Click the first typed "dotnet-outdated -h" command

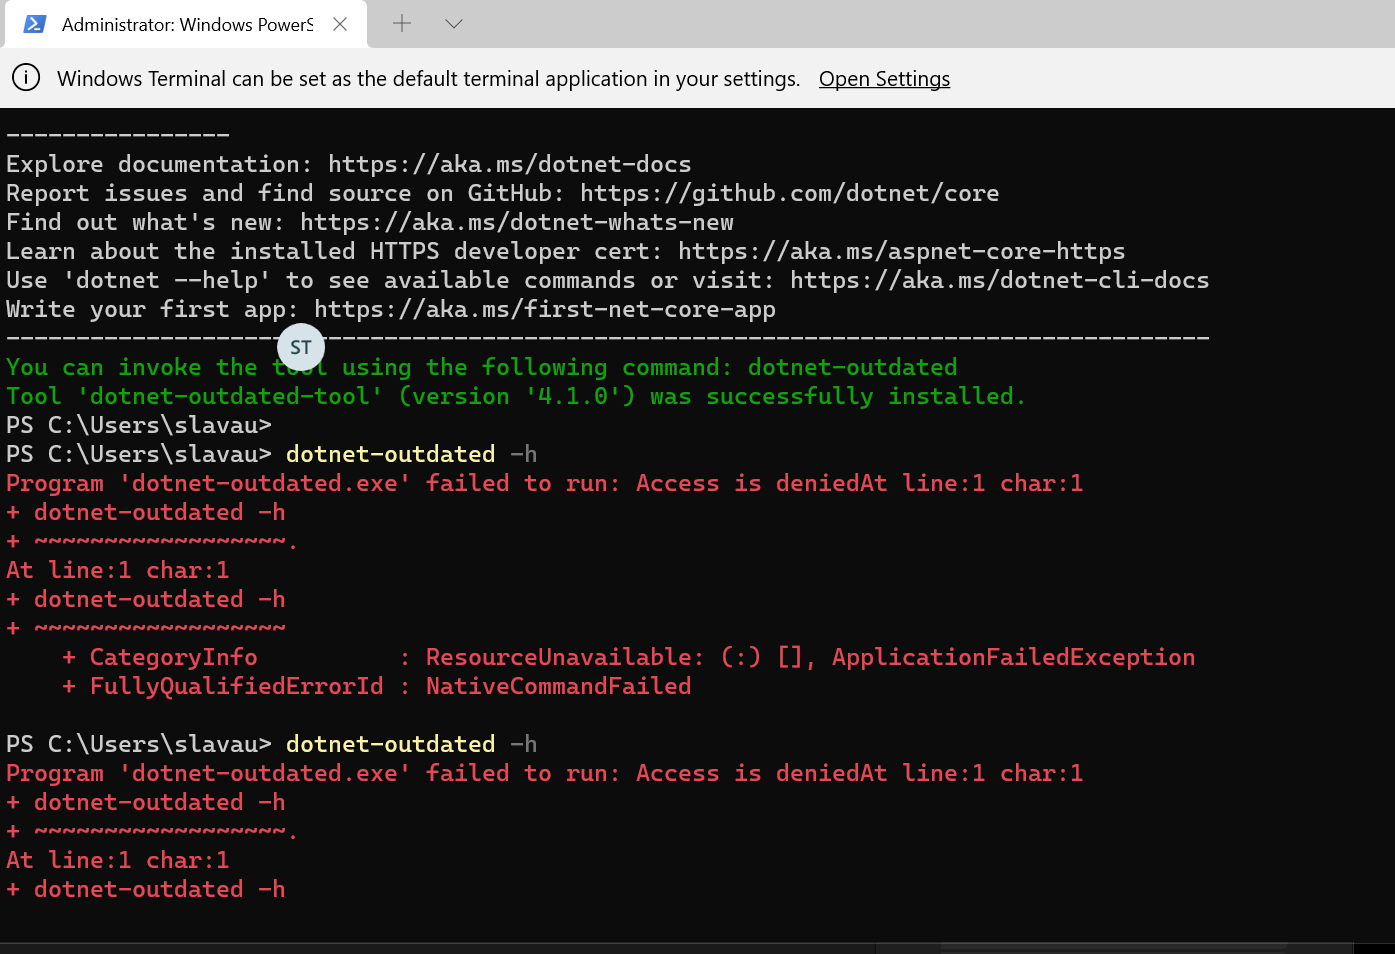click(x=412, y=454)
